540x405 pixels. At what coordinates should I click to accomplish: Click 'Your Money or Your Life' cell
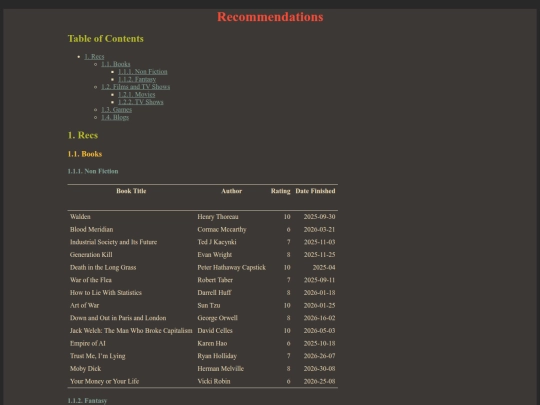coord(104,381)
